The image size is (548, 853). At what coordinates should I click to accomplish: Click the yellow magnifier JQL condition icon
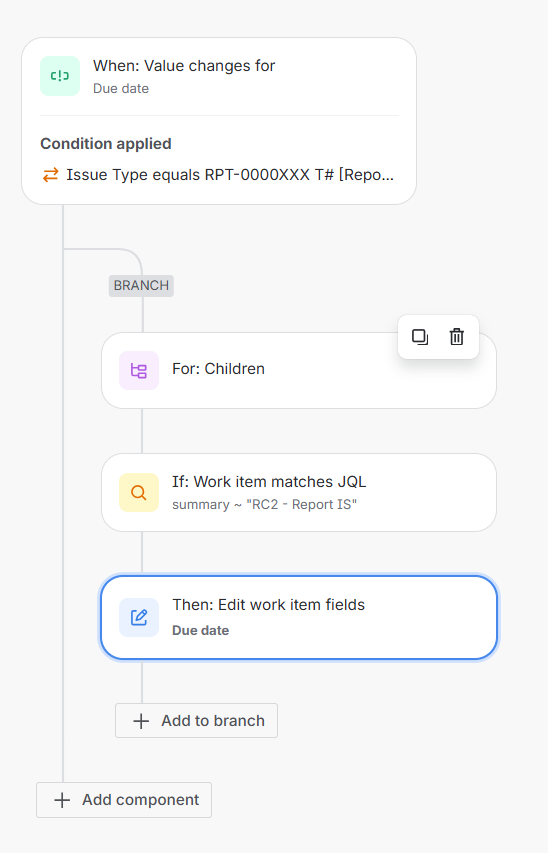point(139,492)
